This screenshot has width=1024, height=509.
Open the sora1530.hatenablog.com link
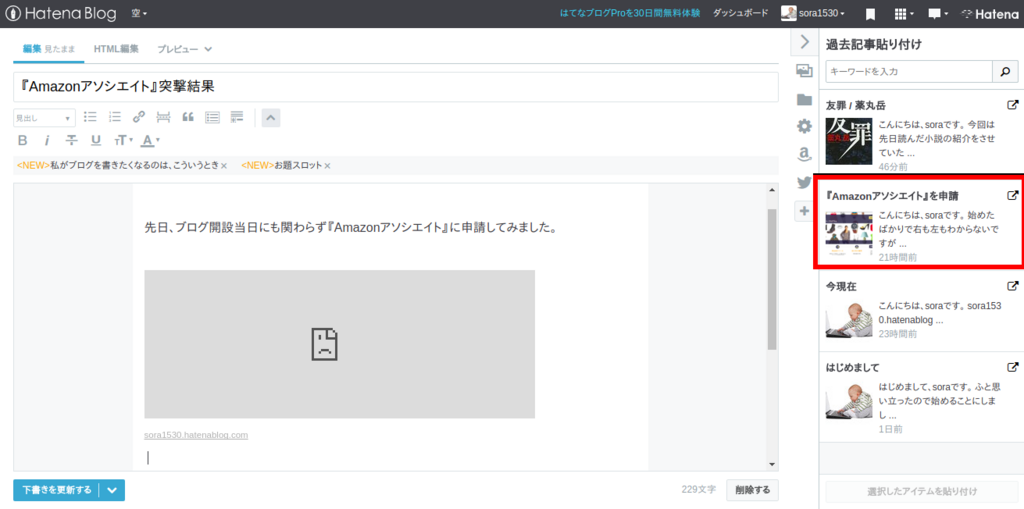point(196,435)
